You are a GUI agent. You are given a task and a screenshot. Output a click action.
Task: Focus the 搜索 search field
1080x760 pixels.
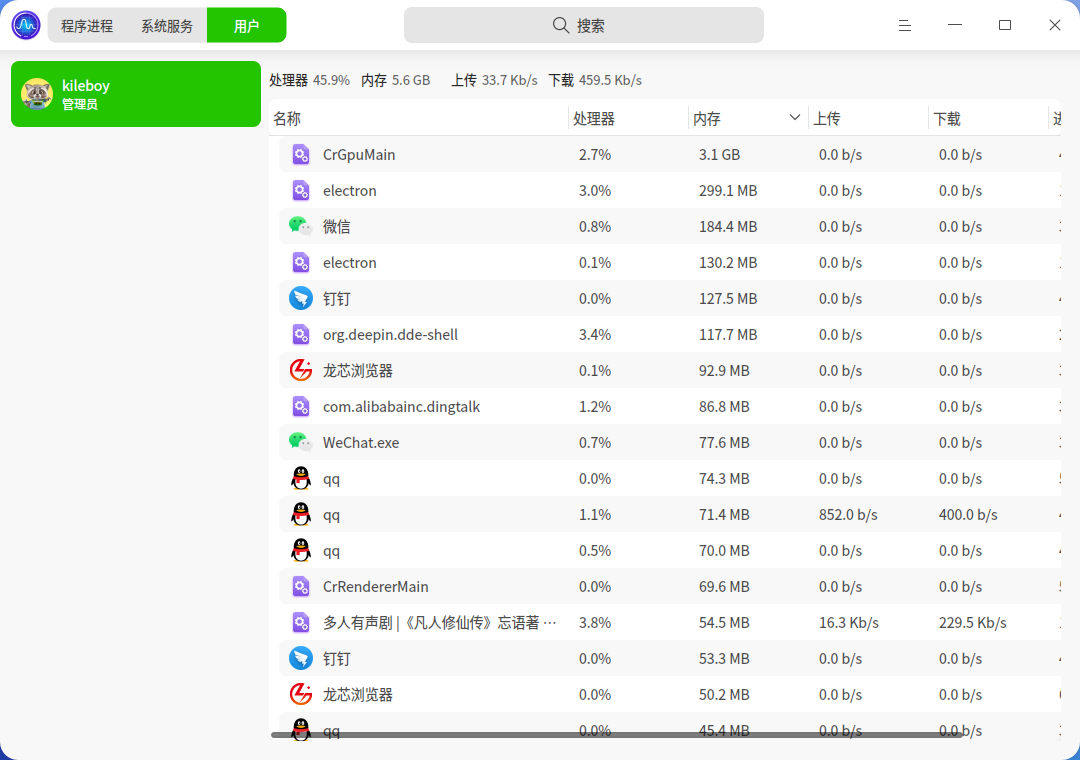click(583, 25)
